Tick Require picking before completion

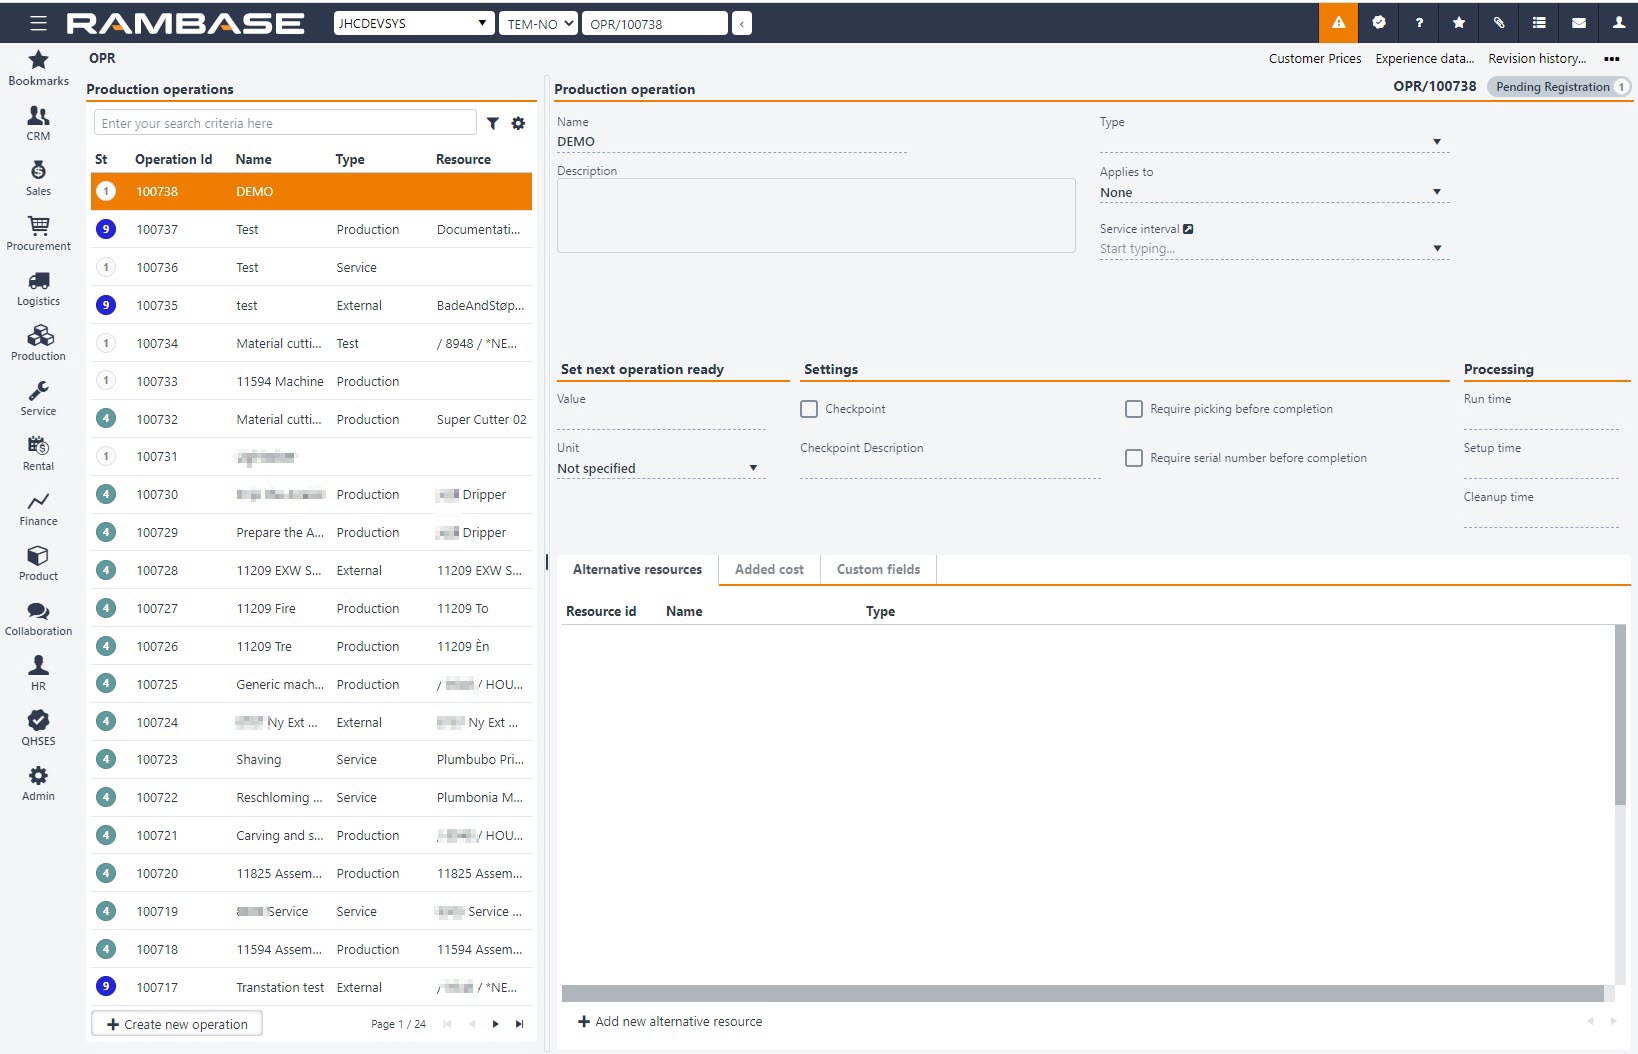tap(1134, 409)
